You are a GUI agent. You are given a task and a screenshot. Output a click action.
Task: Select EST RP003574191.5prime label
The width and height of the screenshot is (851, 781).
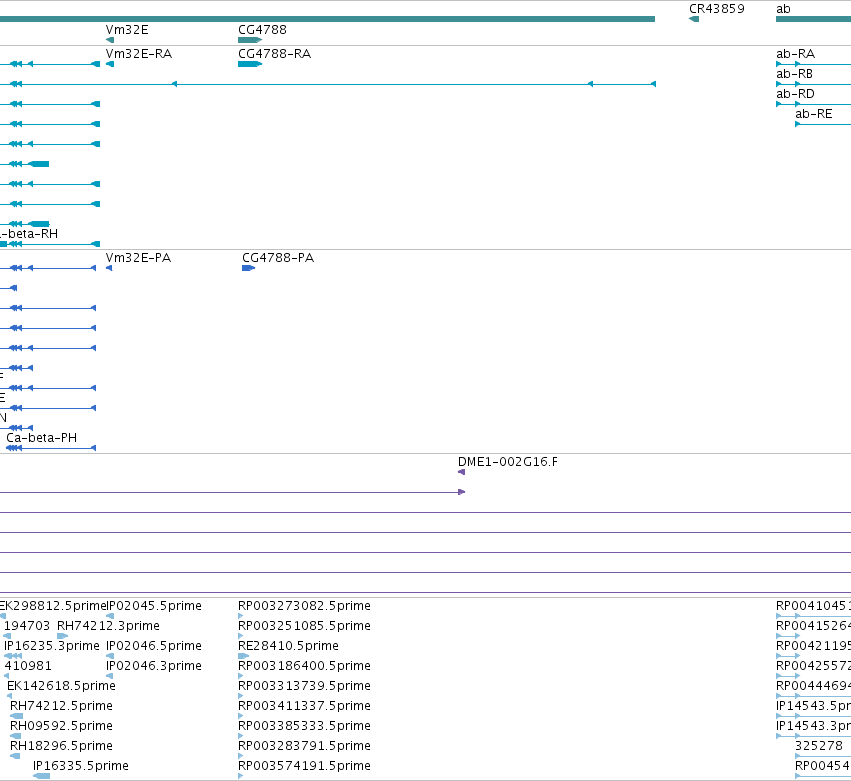[304, 766]
